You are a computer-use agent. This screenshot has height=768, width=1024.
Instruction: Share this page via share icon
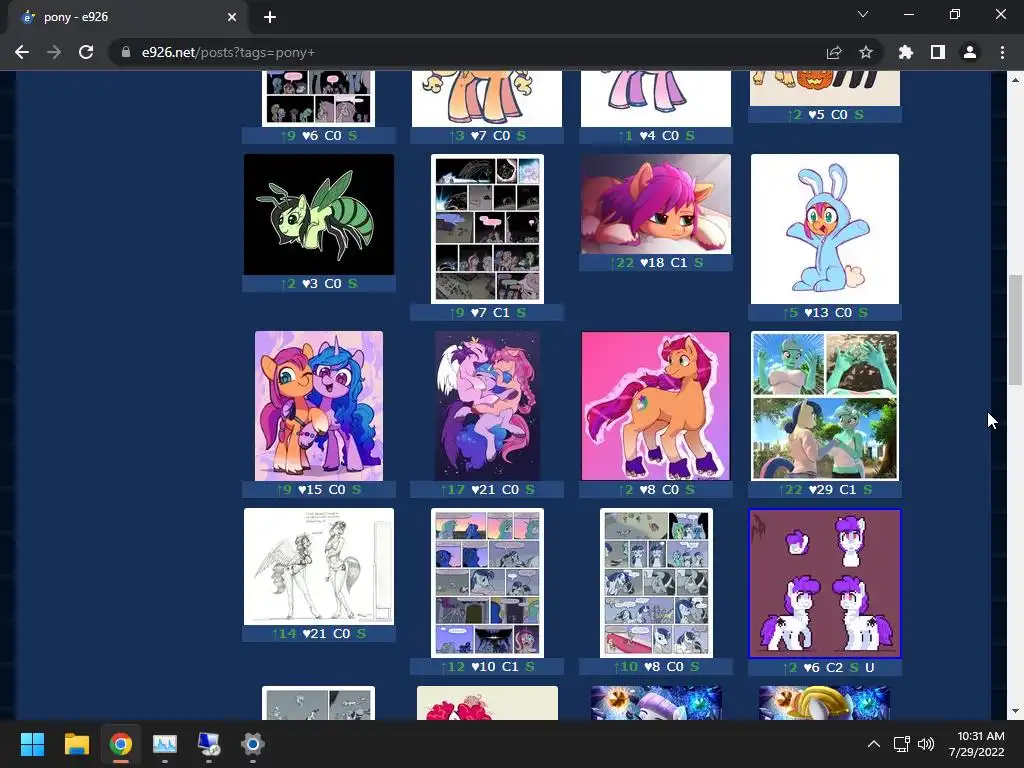click(x=834, y=52)
